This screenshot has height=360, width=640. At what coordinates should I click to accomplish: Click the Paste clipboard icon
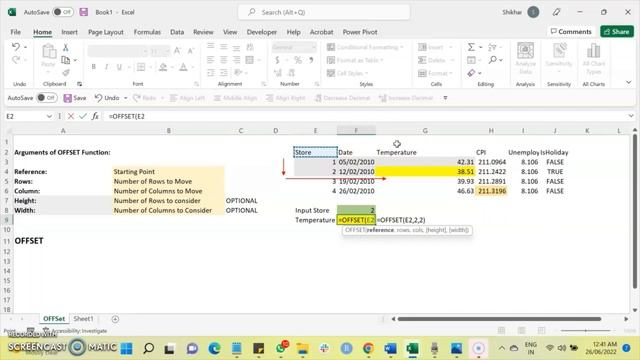tap(49, 52)
